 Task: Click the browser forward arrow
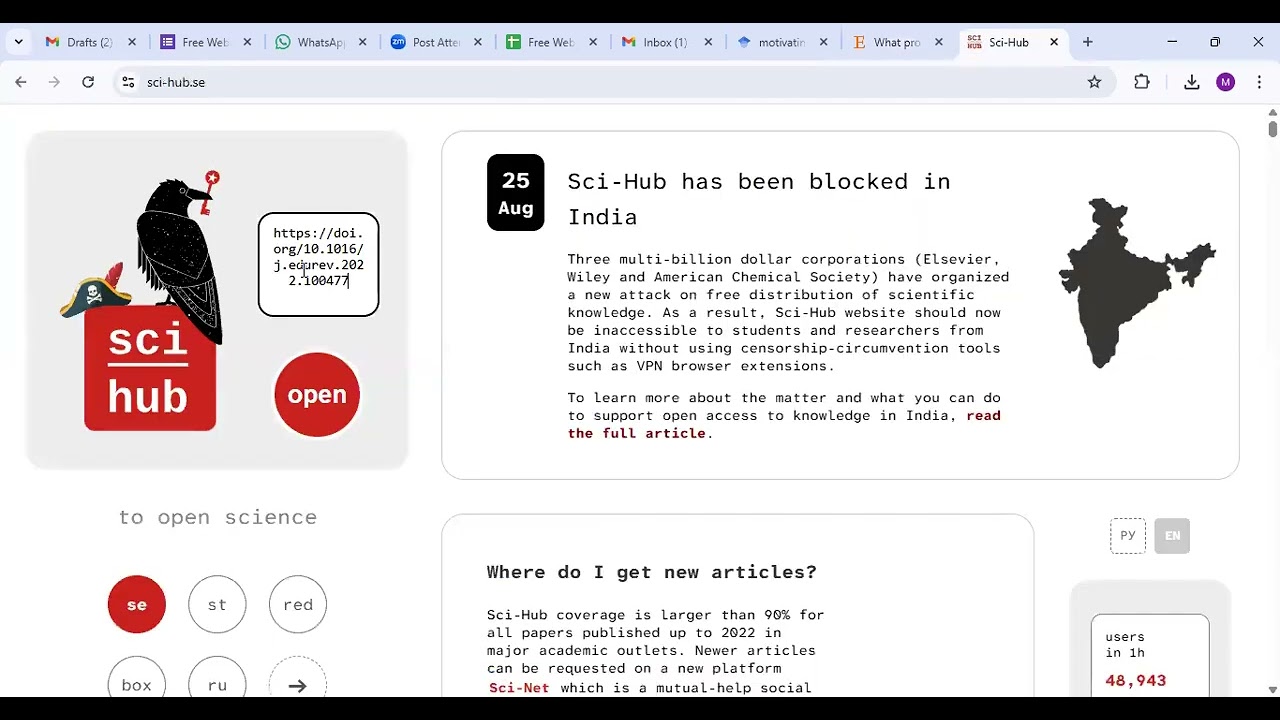pyautogui.click(x=55, y=82)
